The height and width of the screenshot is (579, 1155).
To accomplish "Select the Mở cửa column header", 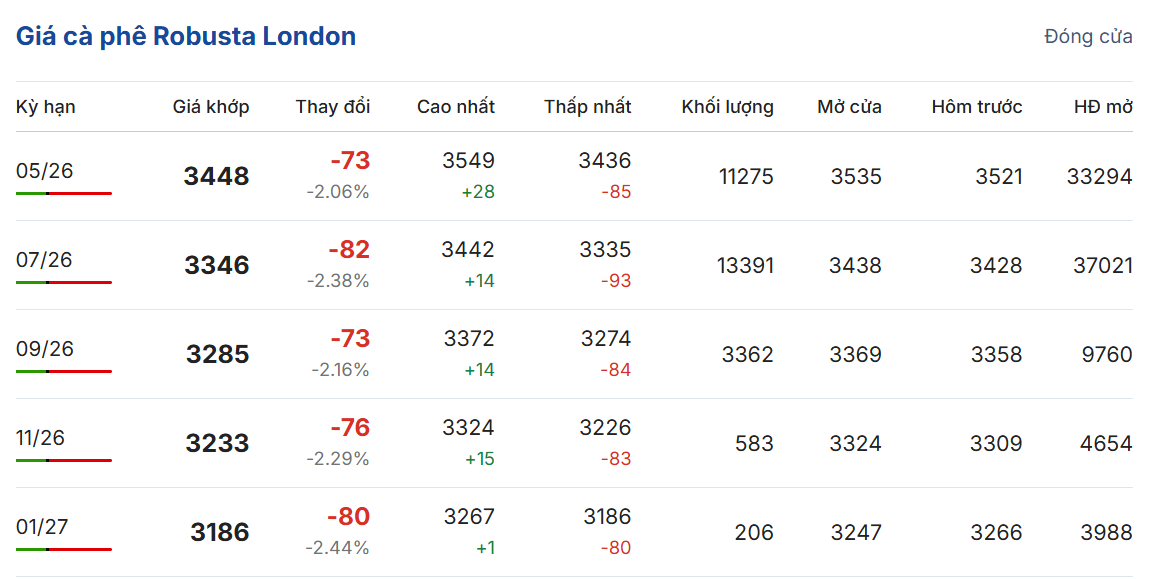I will (x=849, y=107).
